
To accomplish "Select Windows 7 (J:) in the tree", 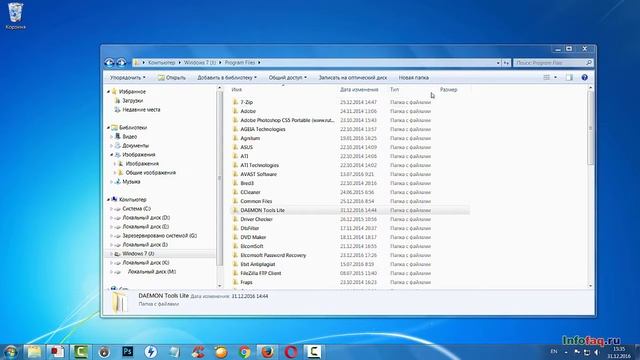I will click(138, 253).
